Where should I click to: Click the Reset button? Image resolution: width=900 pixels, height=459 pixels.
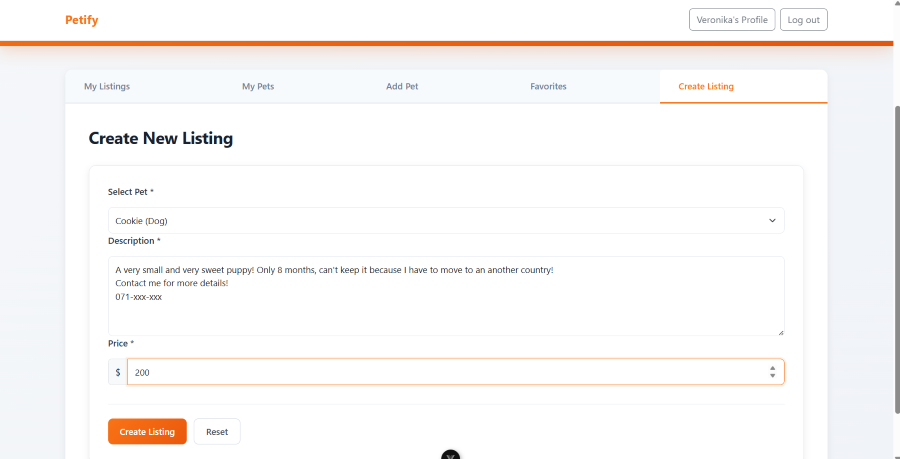pyautogui.click(x=217, y=432)
